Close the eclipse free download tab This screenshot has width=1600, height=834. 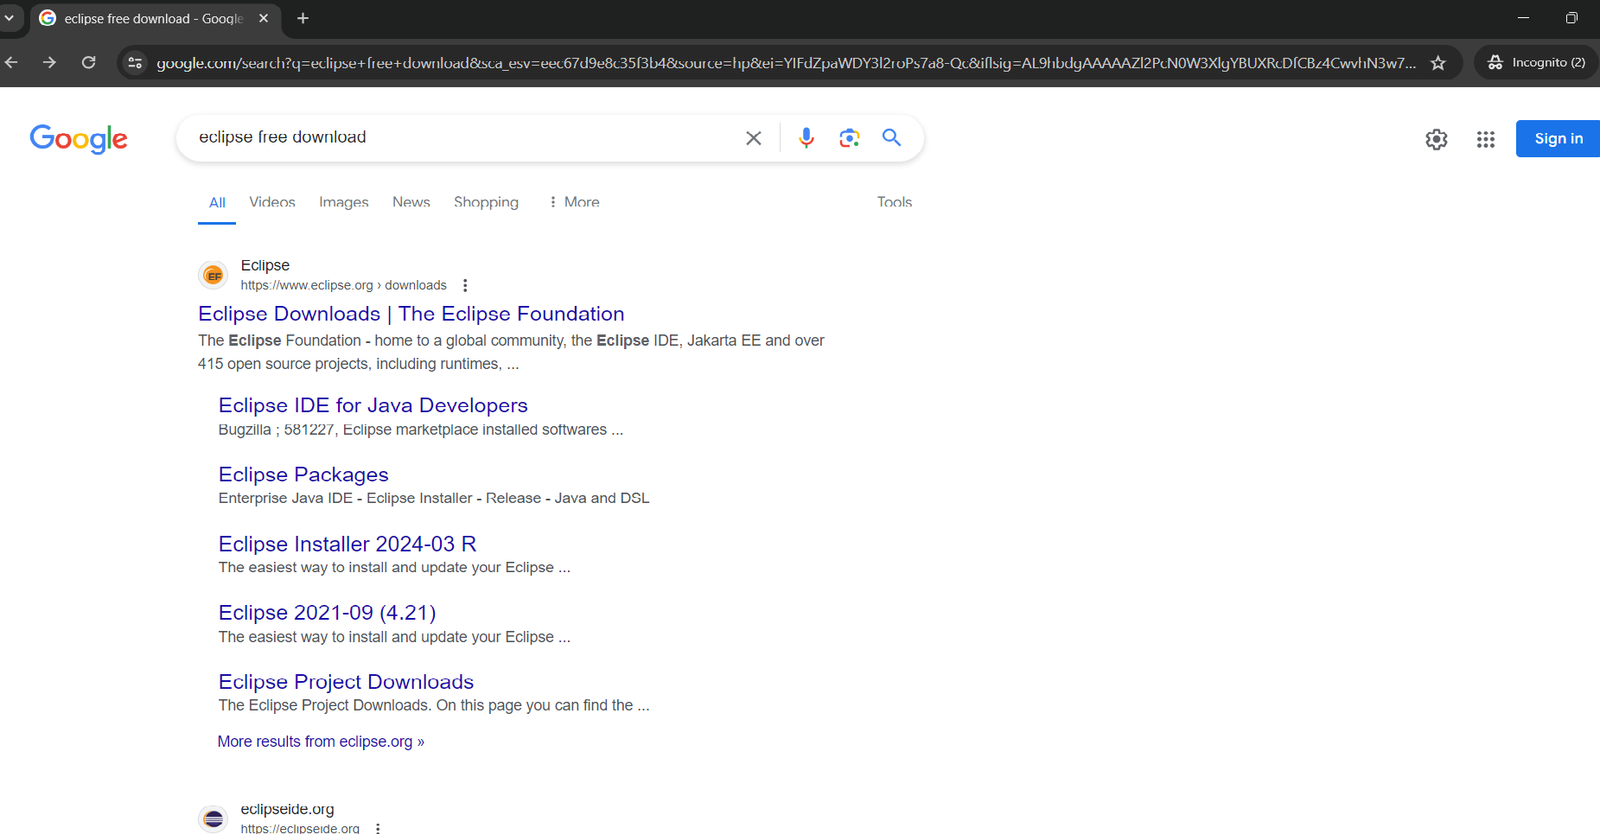tap(264, 18)
